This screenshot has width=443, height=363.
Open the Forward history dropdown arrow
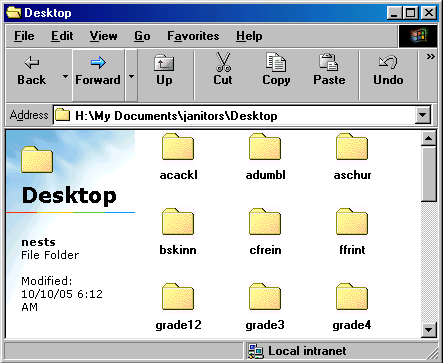click(x=131, y=76)
